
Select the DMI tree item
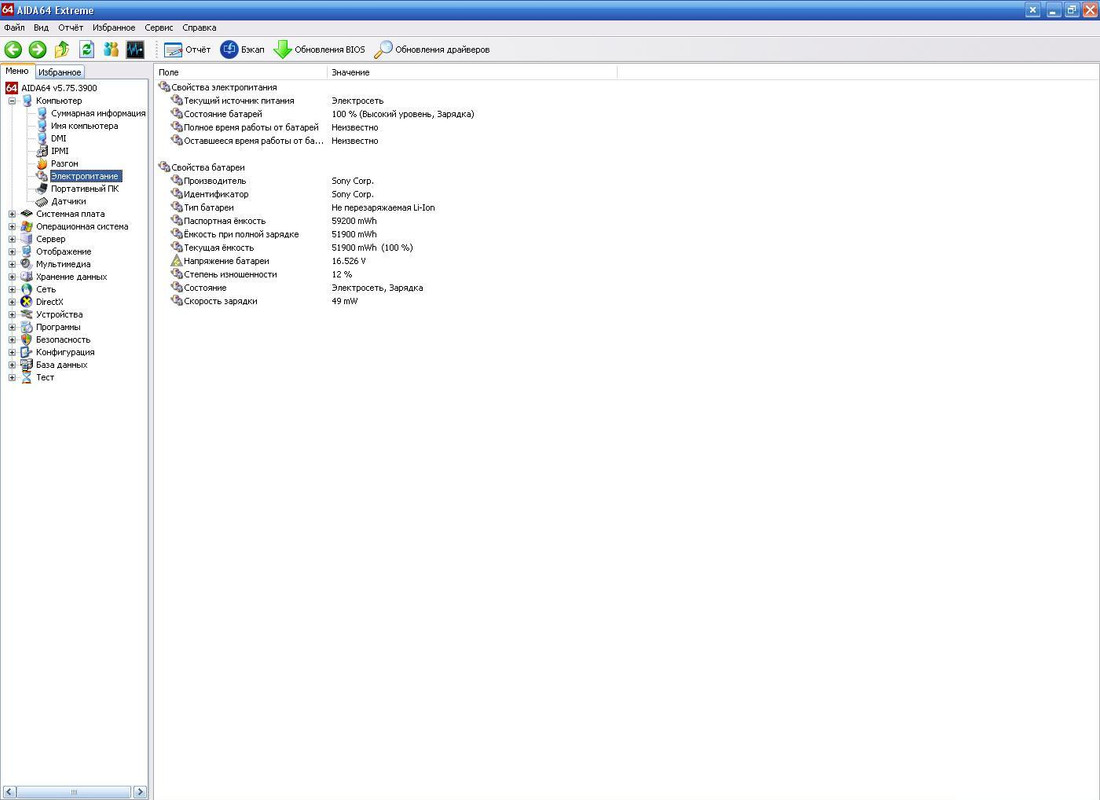[x=58, y=138]
